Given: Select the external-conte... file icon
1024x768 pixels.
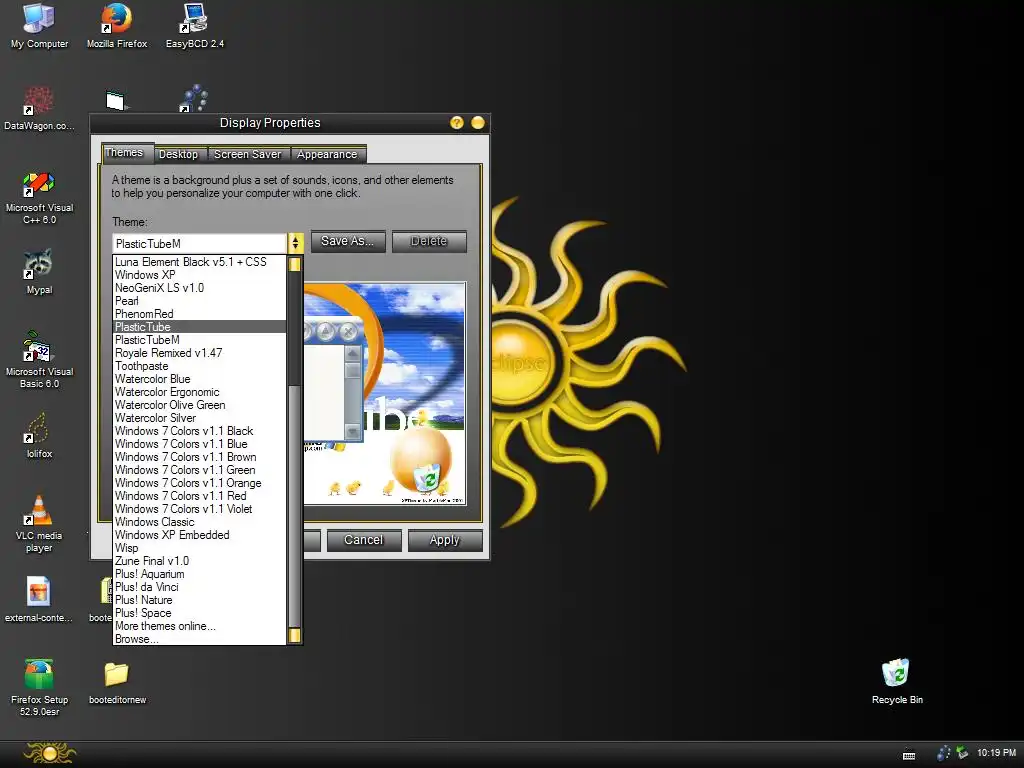Looking at the screenshot, I should tap(39, 600).
